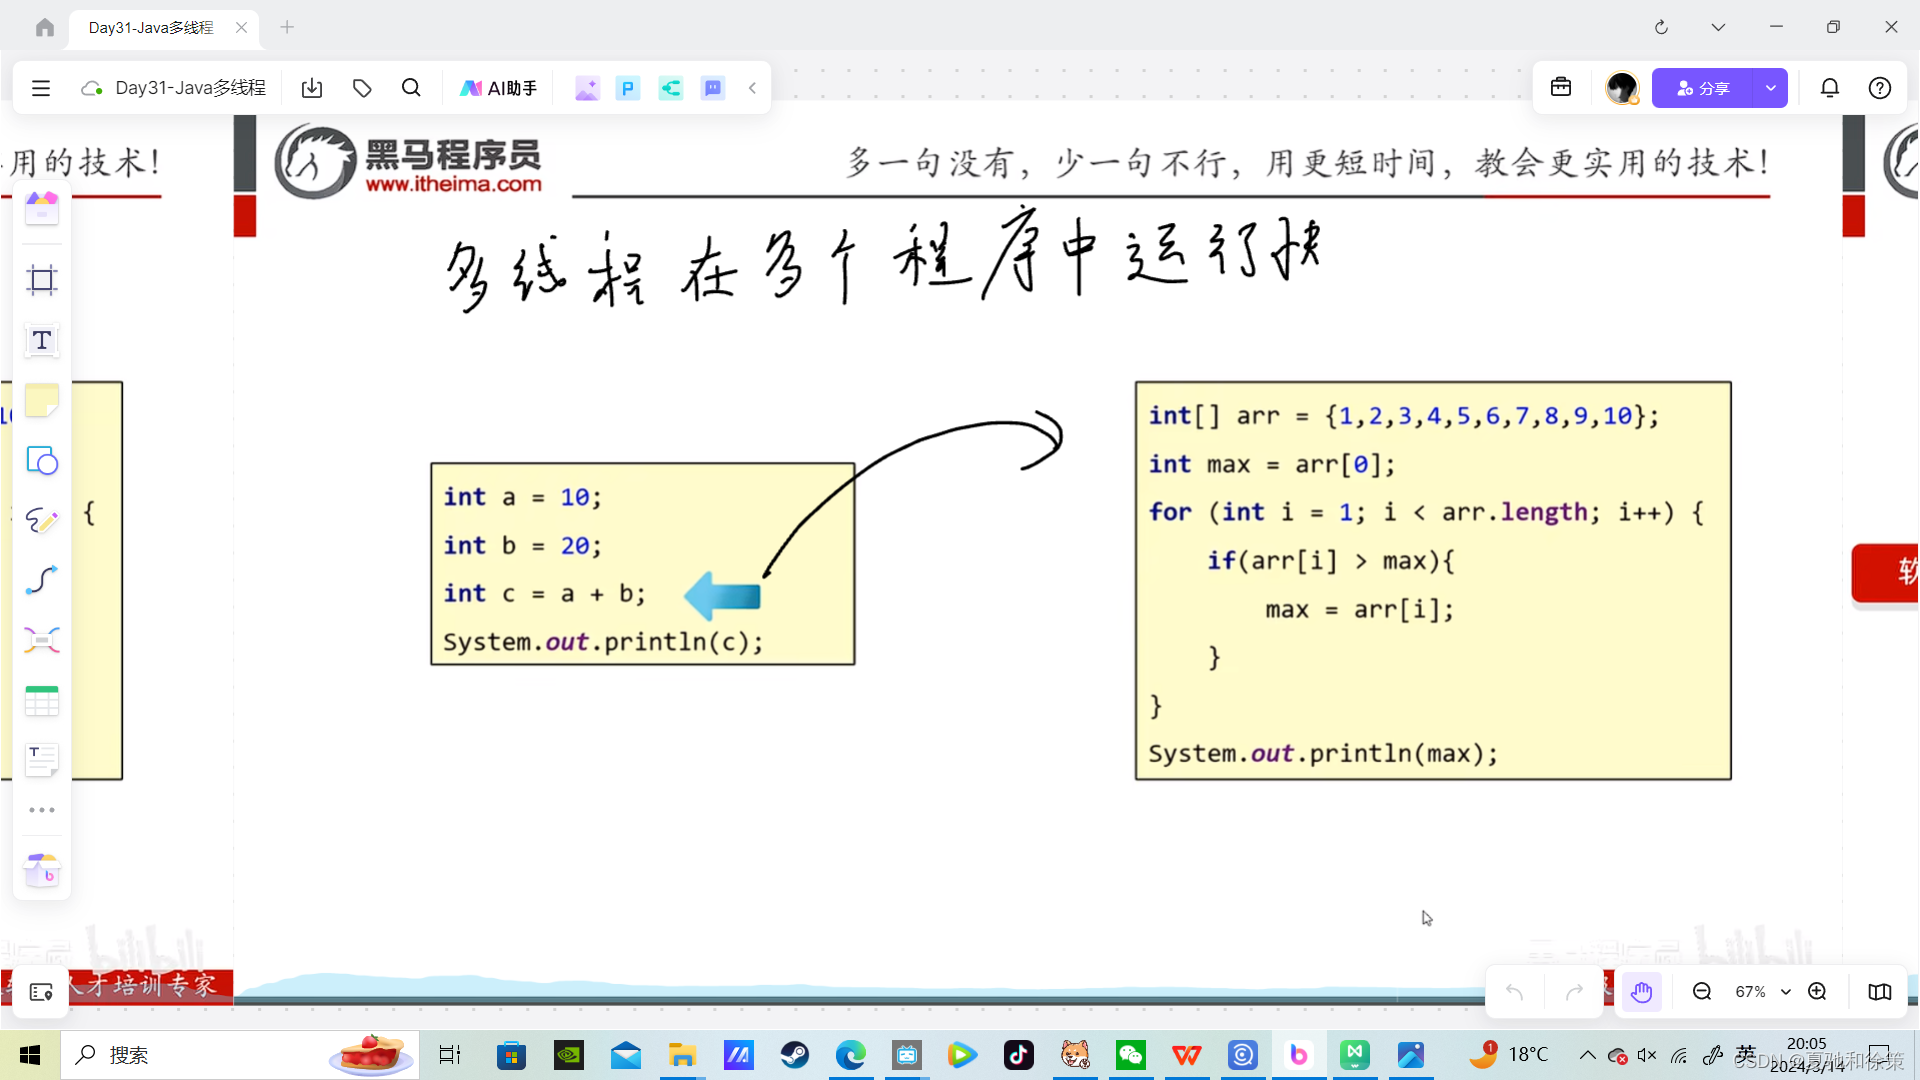Open the tag icon in top toolbar
Viewport: 1920px width, 1080px height.
(362, 88)
